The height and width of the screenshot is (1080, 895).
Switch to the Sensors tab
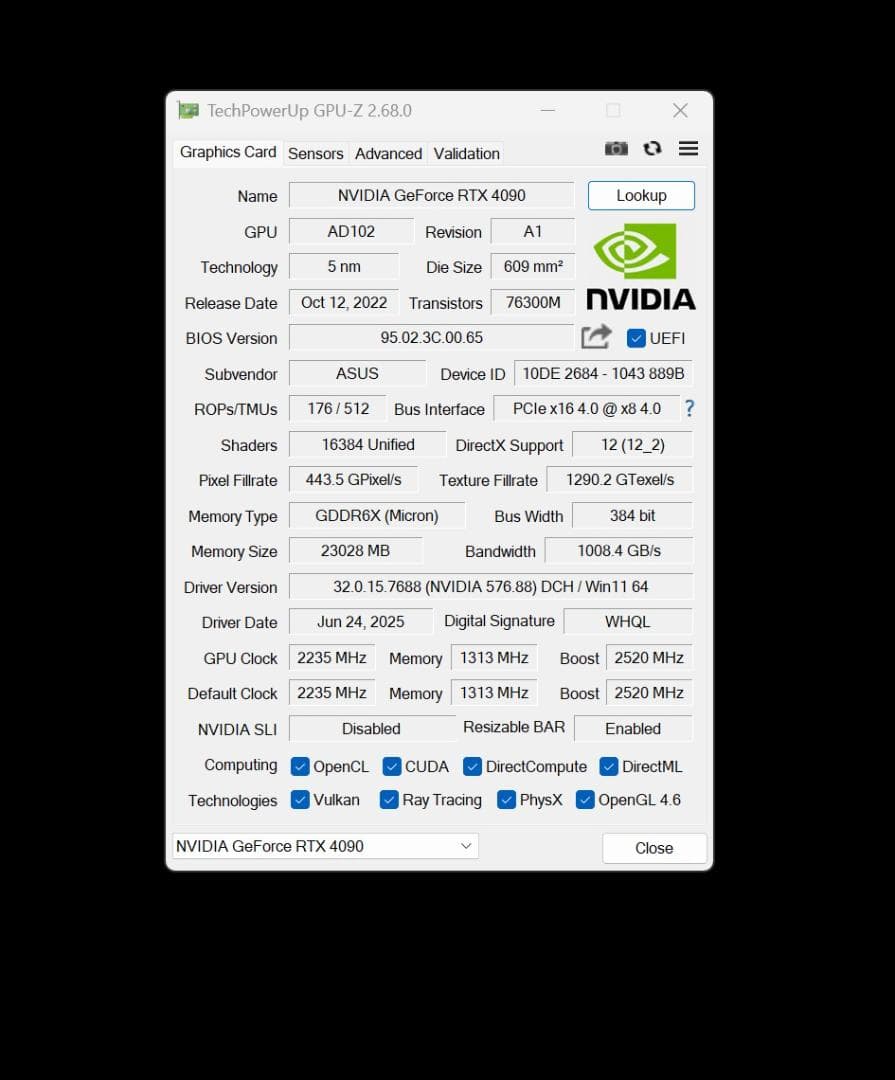(315, 153)
